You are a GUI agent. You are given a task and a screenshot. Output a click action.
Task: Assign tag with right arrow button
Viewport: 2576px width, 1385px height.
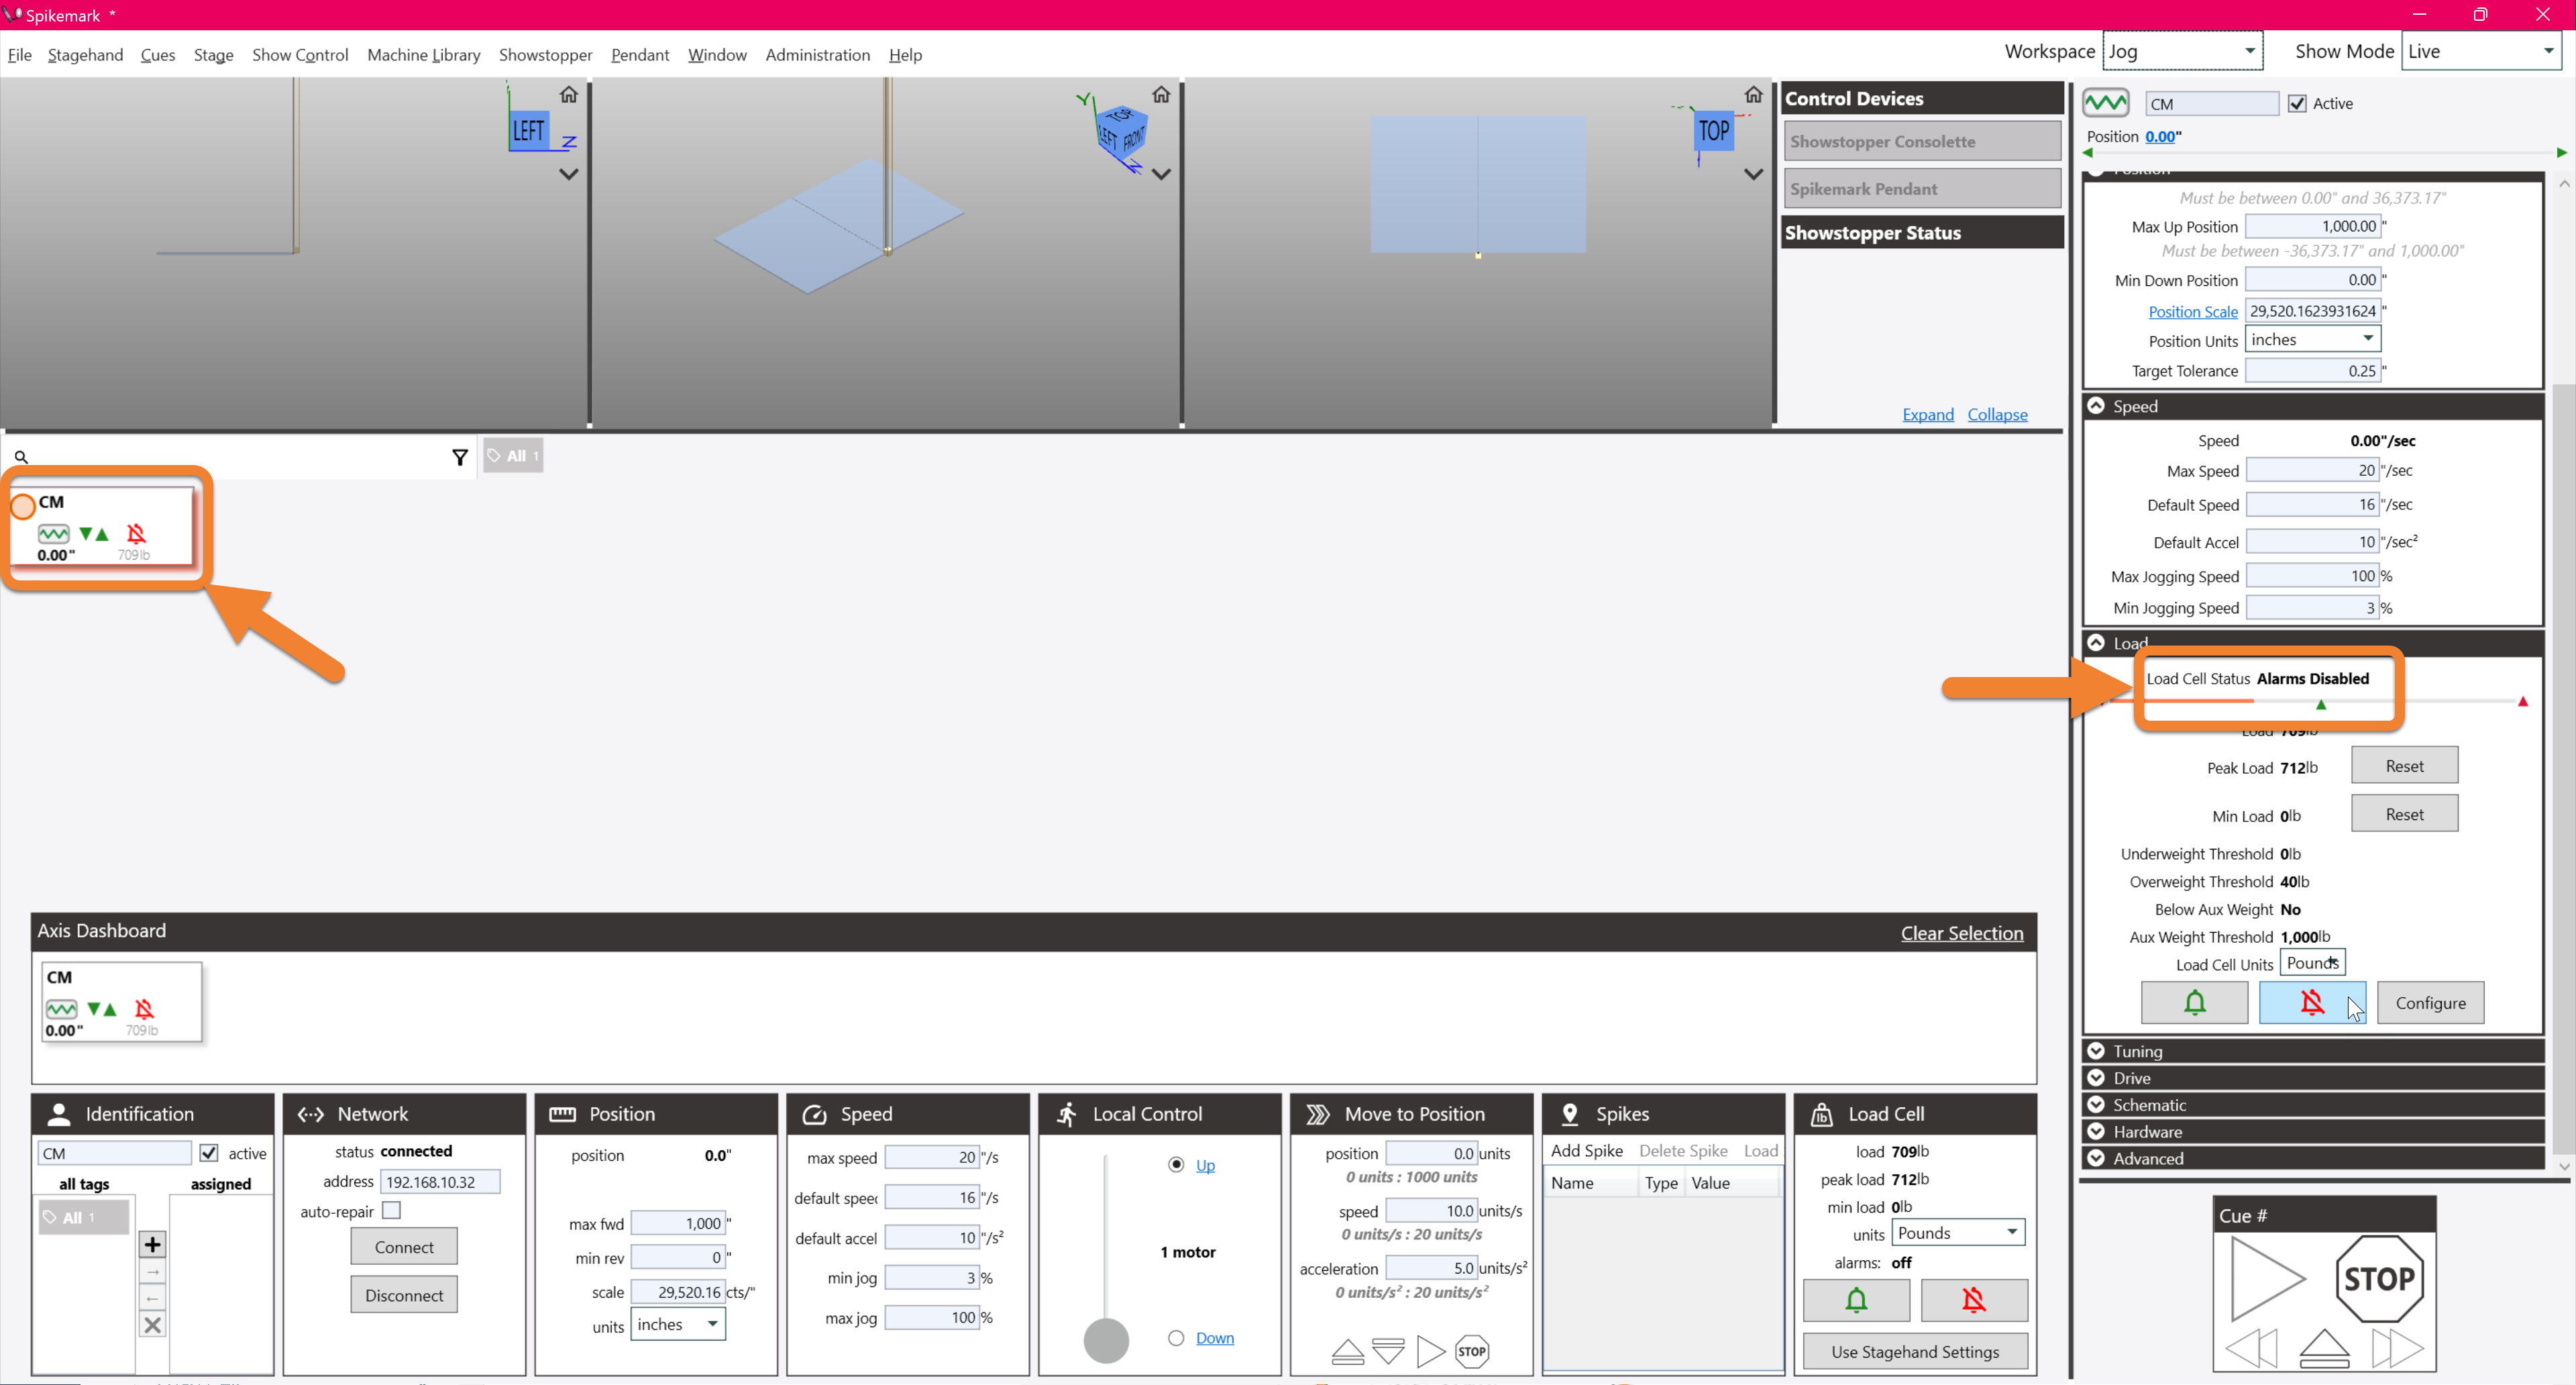152,1271
